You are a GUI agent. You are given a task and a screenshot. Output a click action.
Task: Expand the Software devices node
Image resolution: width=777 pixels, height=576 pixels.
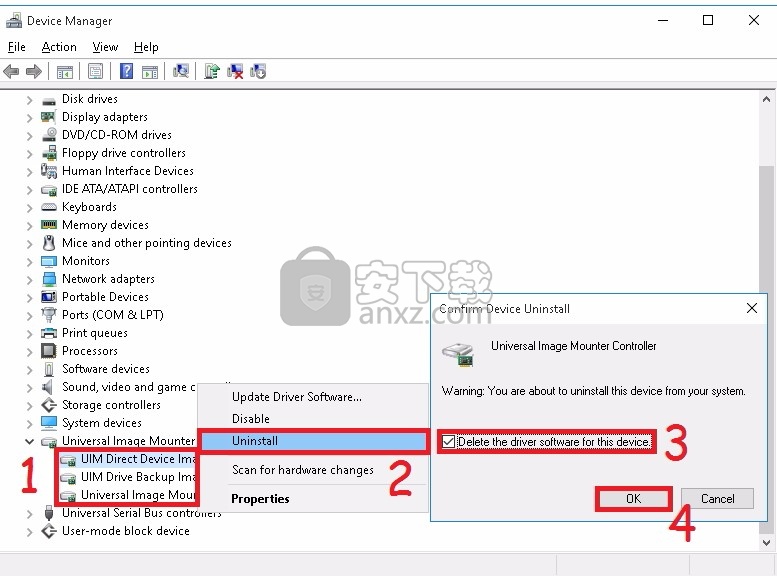(x=29, y=370)
